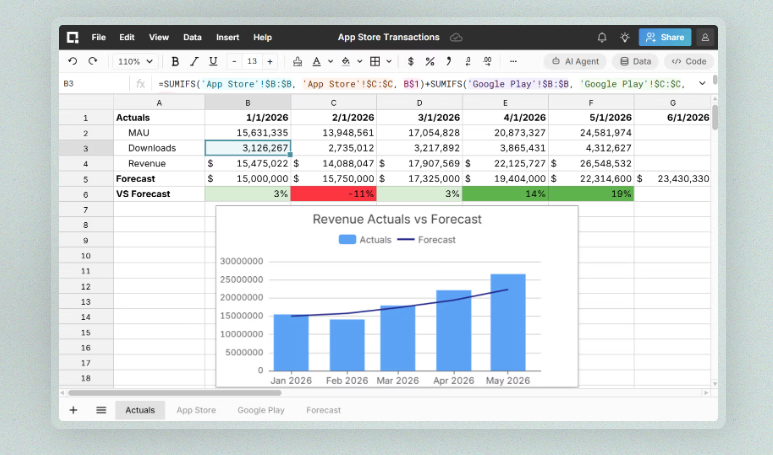Click the text color icon
Screen dimensions: 773x455
(x=316, y=62)
